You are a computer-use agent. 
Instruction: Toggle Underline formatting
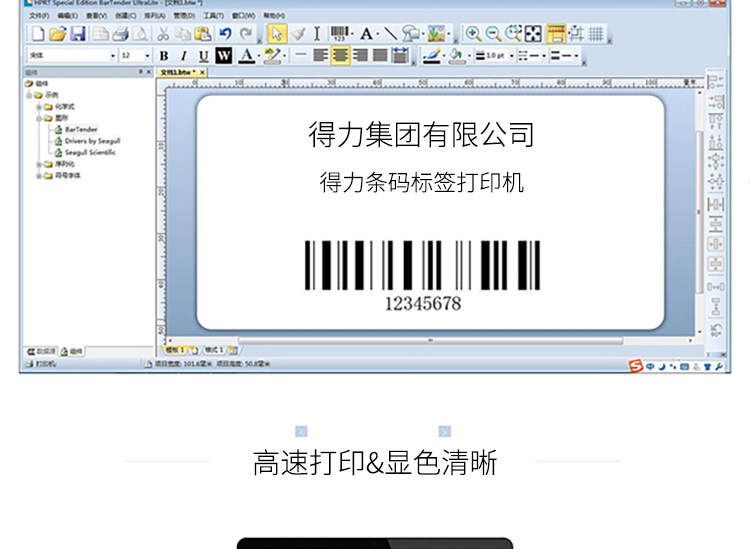203,56
